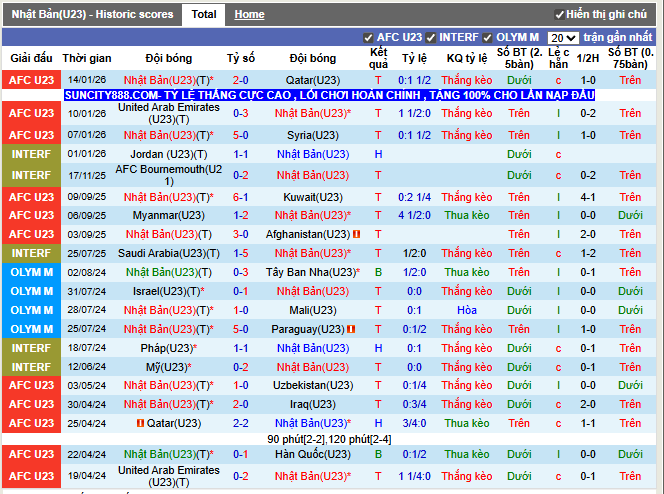The height and width of the screenshot is (494, 664).
Task: Click result B in Hàn Quốc(U23) row
Action: (x=378, y=454)
